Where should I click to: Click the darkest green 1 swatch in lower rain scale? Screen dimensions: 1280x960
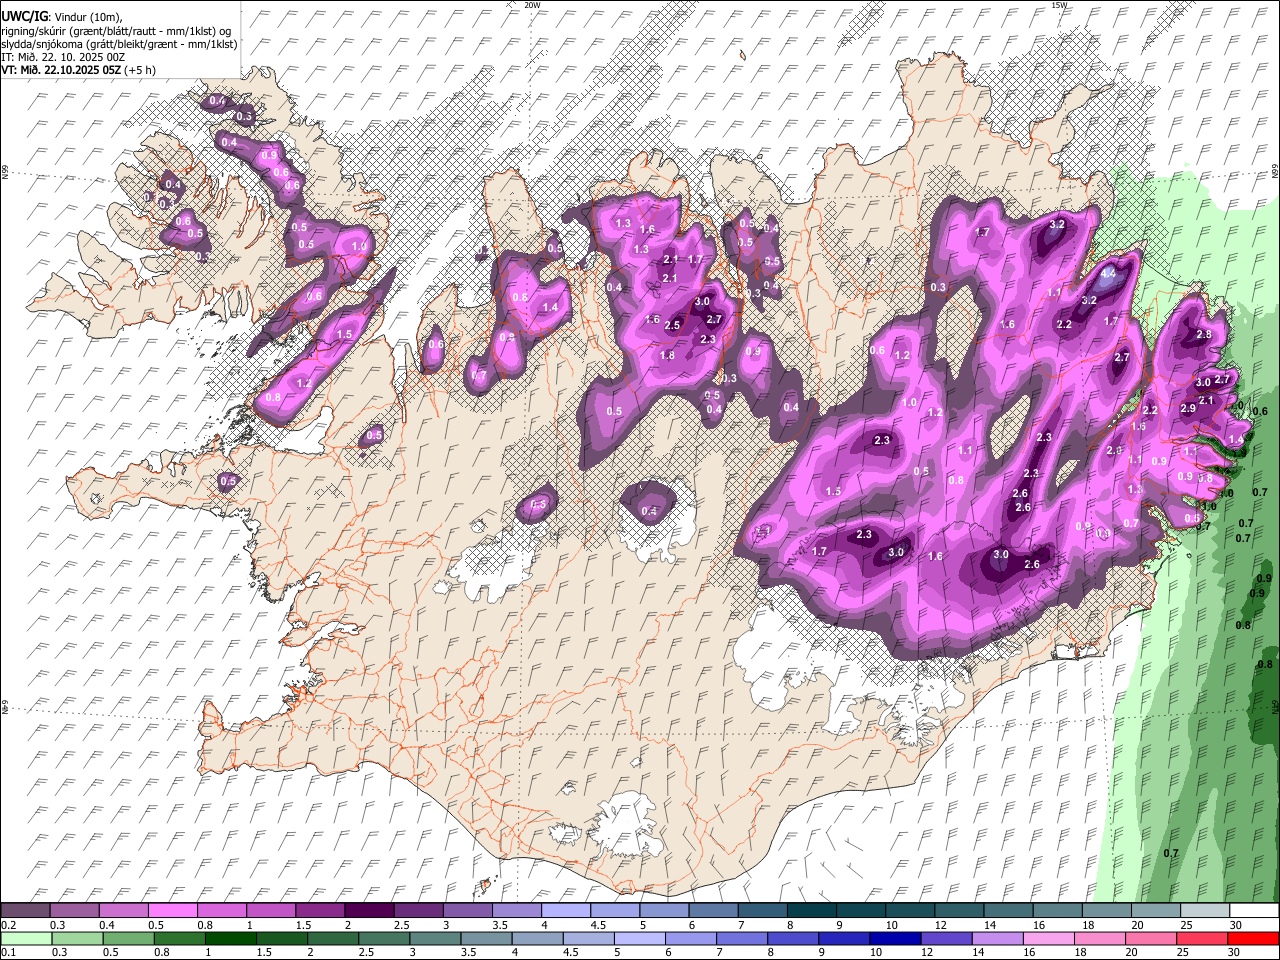232,938
